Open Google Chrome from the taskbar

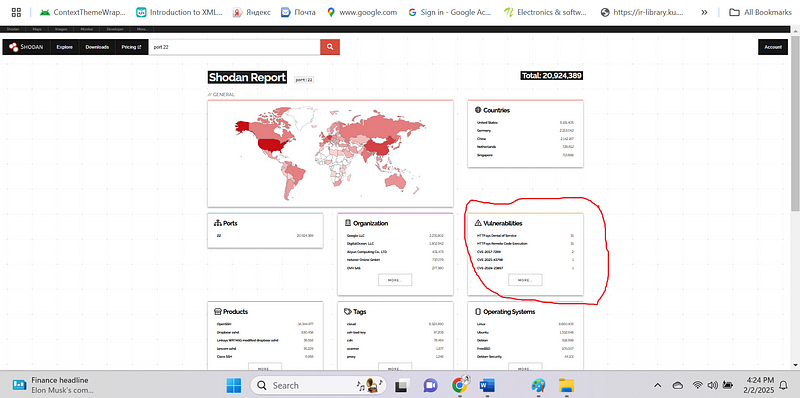(x=460, y=385)
